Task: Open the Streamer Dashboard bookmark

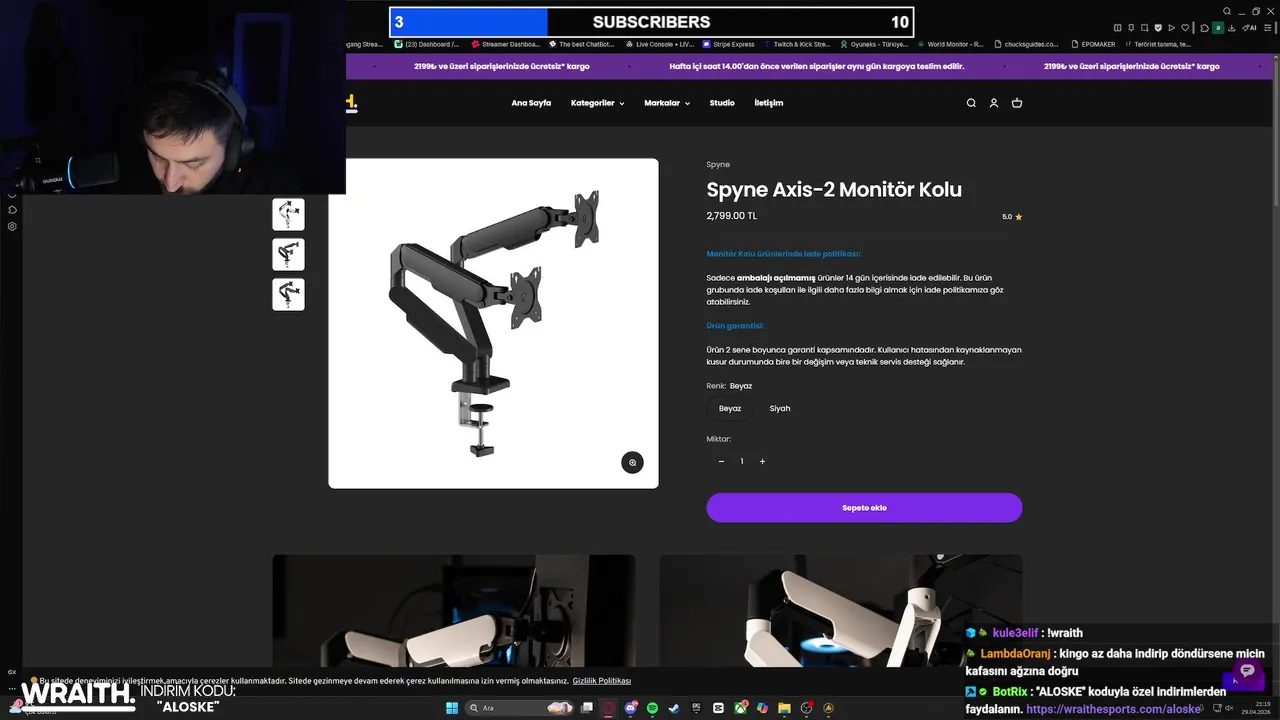Action: 505,44
